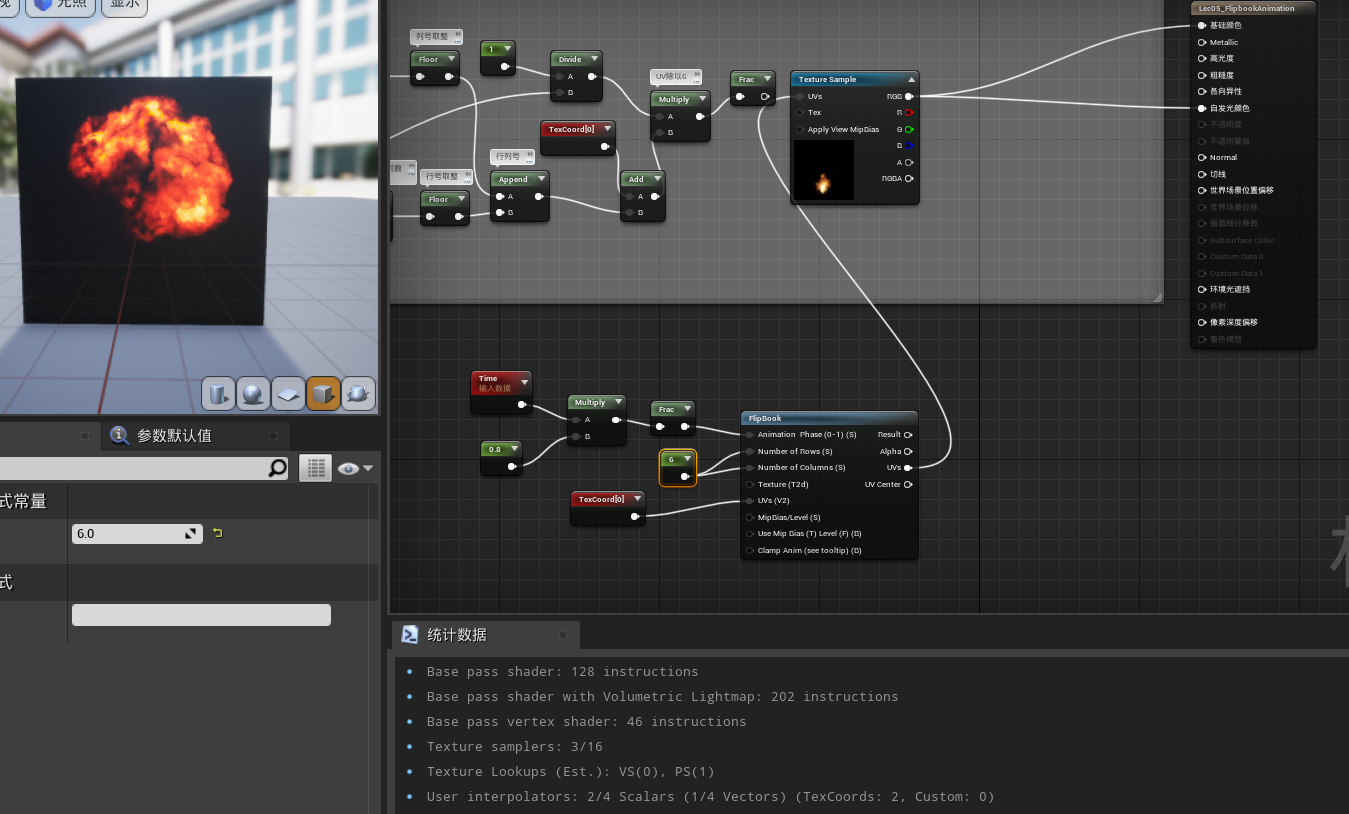This screenshot has height=814, width=1349.
Task: Click the 'Texture samplers: 3/16' stats line
Action: click(x=514, y=746)
